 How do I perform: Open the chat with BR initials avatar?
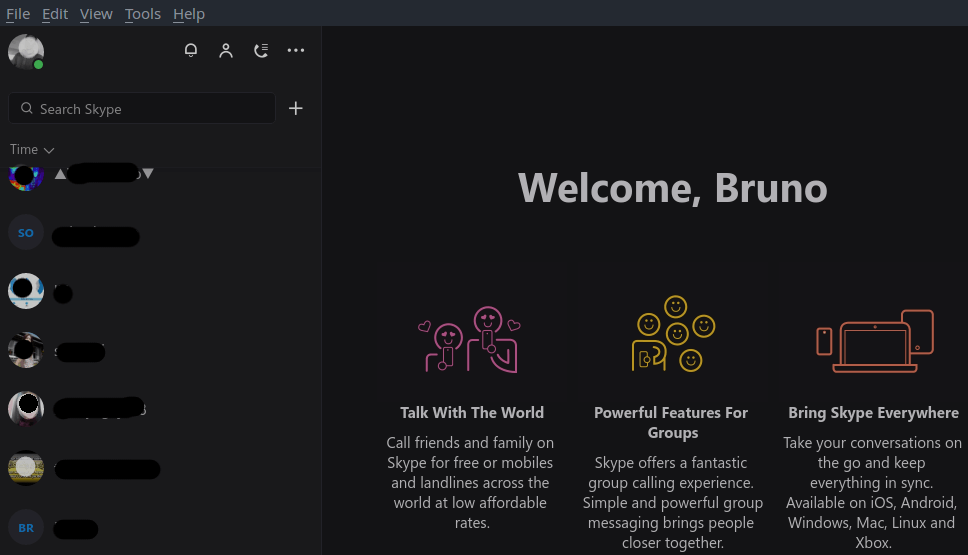161,528
